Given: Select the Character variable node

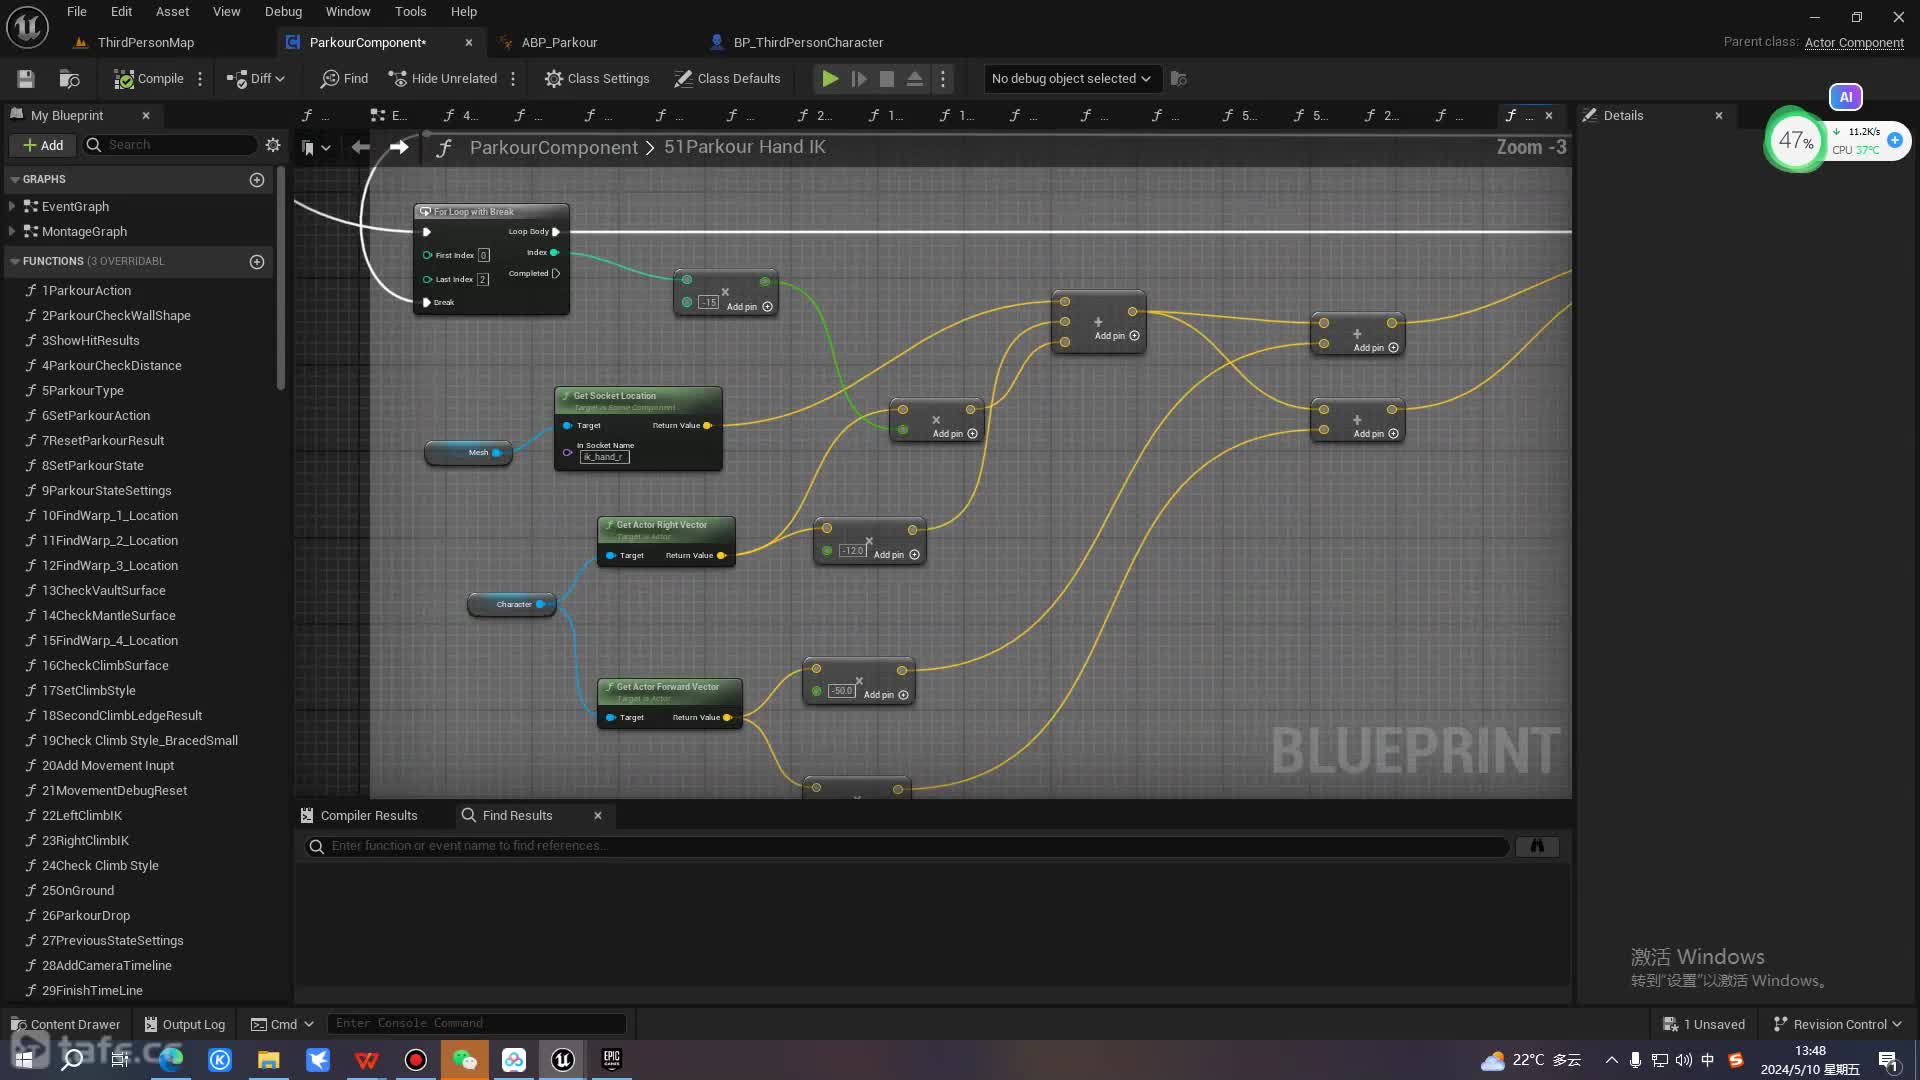Looking at the screenshot, I should [x=511, y=604].
